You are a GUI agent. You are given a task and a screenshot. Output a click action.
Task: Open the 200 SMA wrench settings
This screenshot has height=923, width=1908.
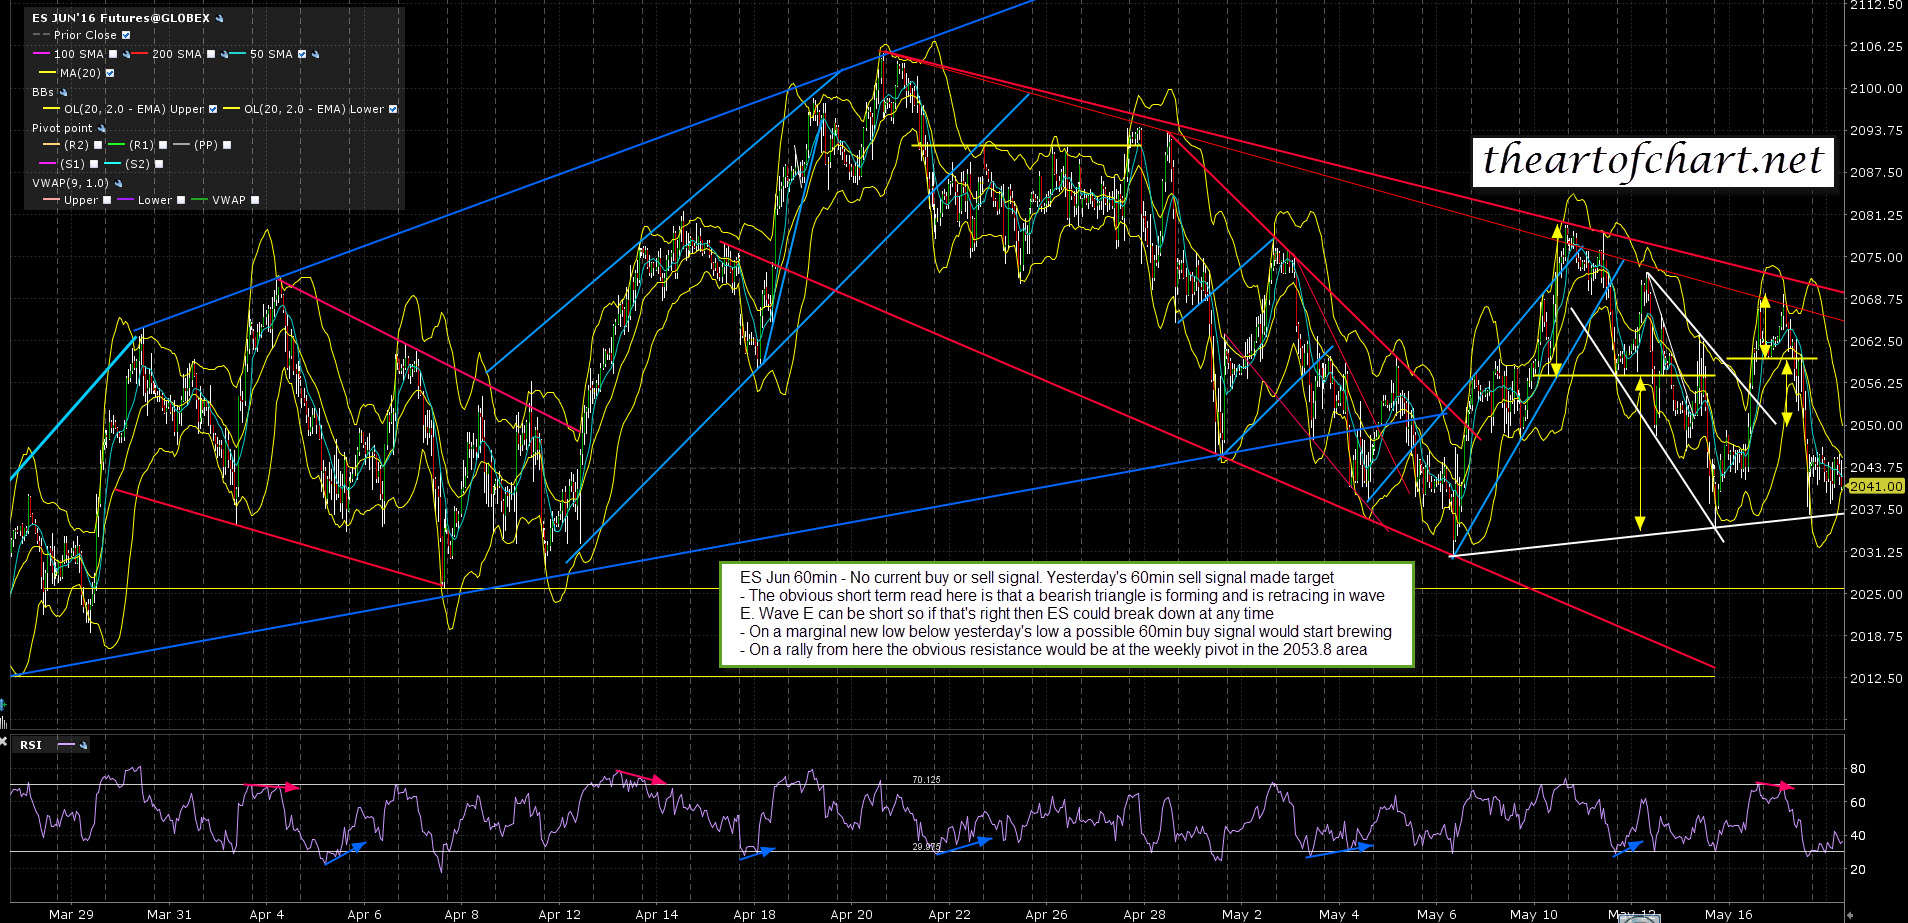(225, 54)
